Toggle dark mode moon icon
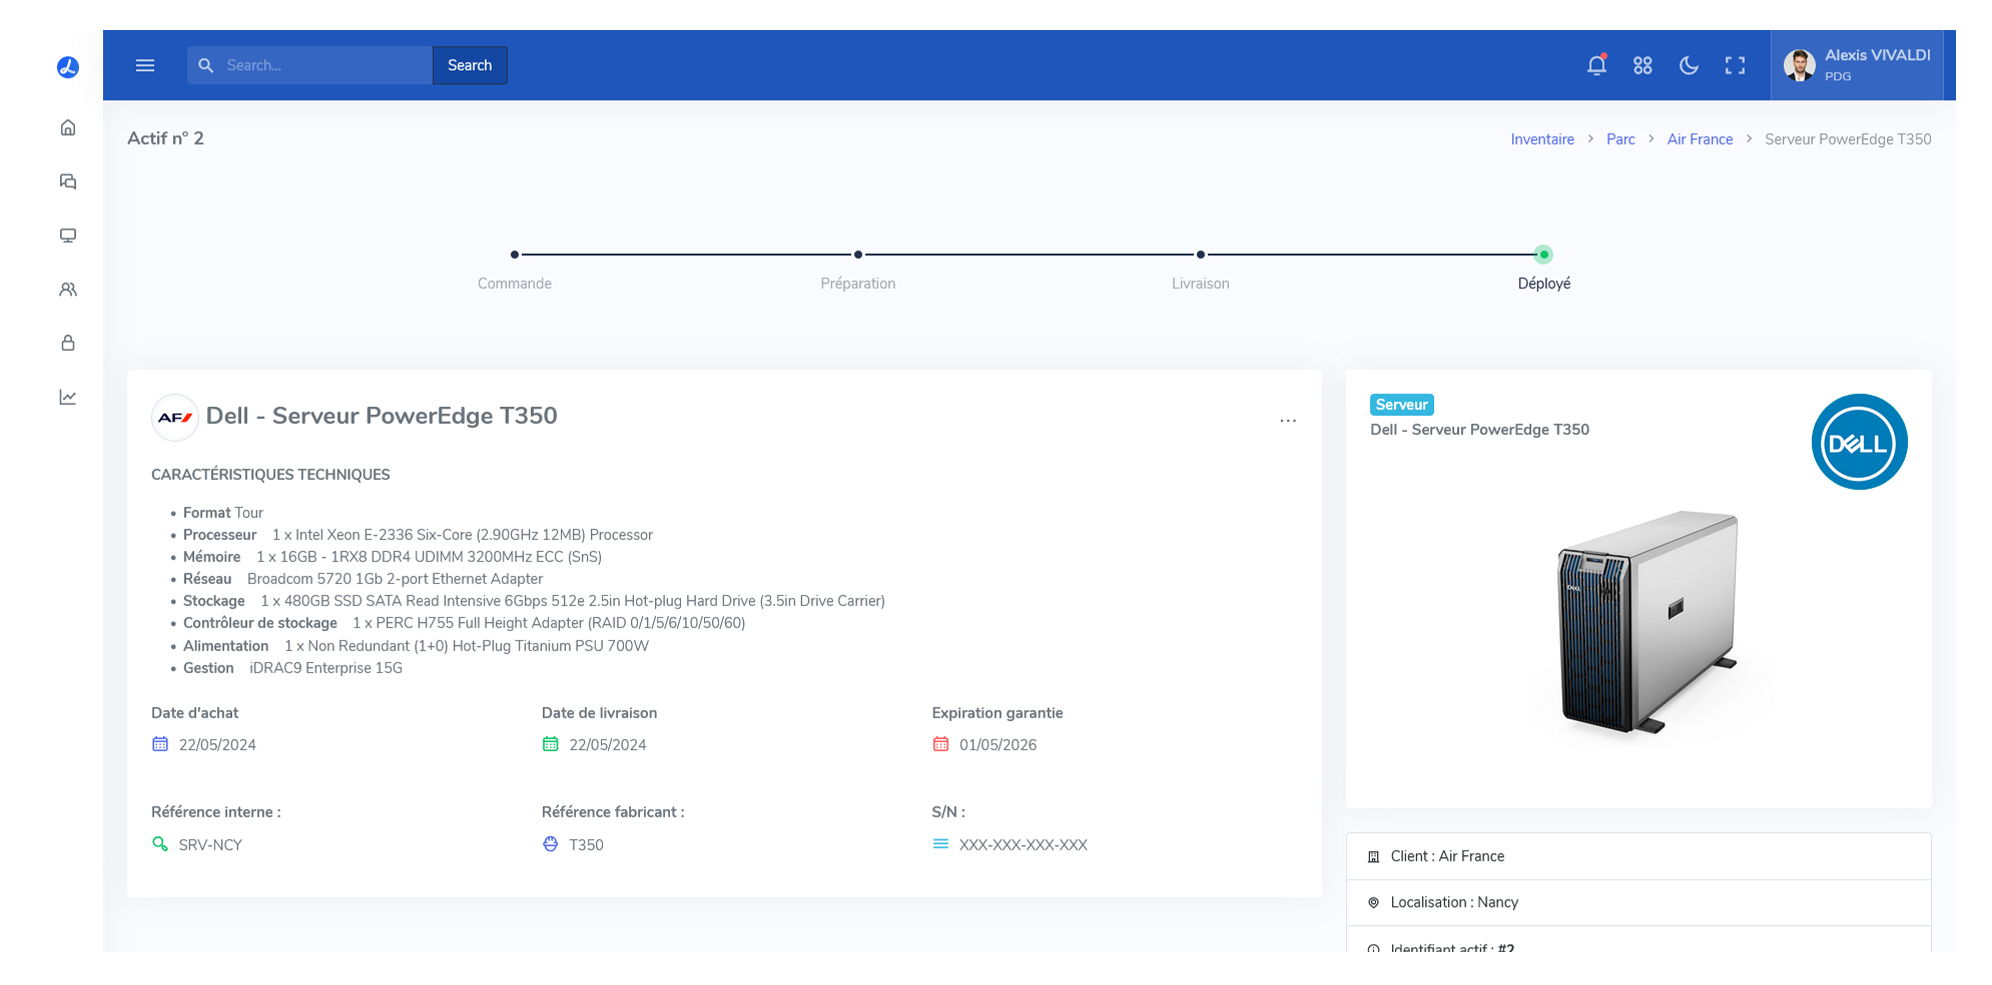Image resolution: width=1992 pixels, height=985 pixels. (1689, 65)
